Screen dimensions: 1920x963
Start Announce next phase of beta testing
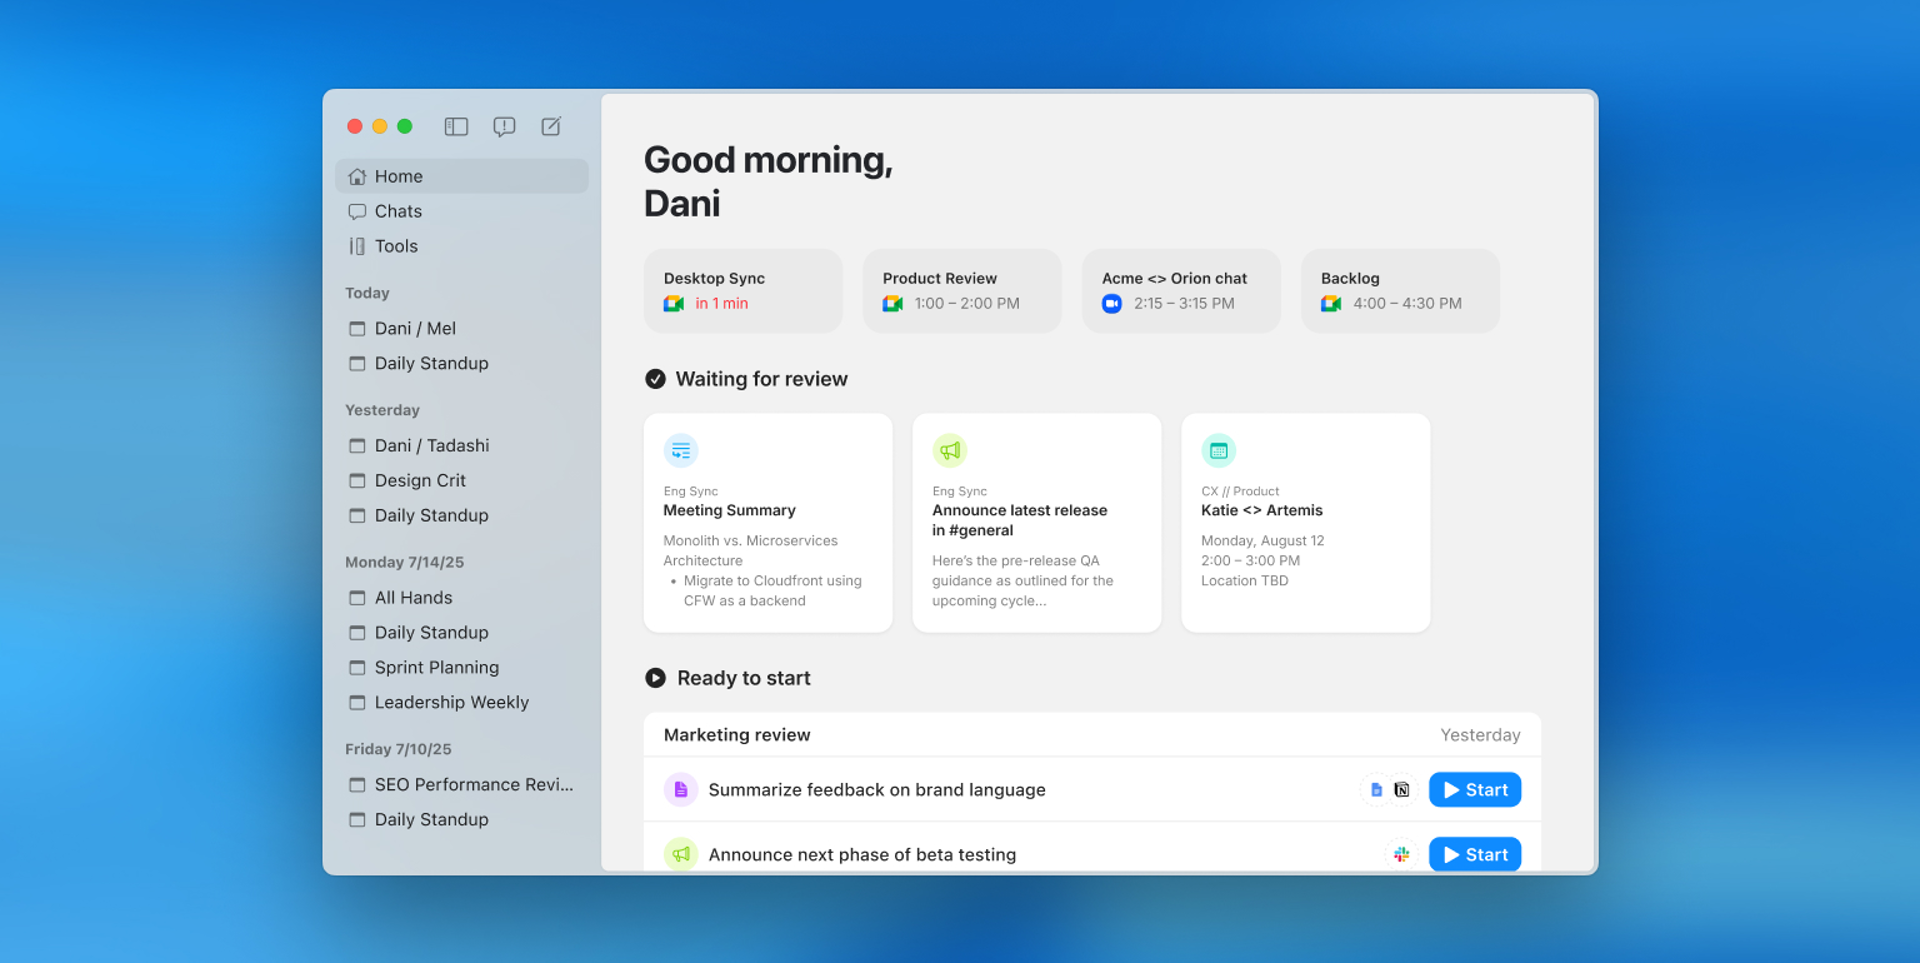coord(1474,855)
